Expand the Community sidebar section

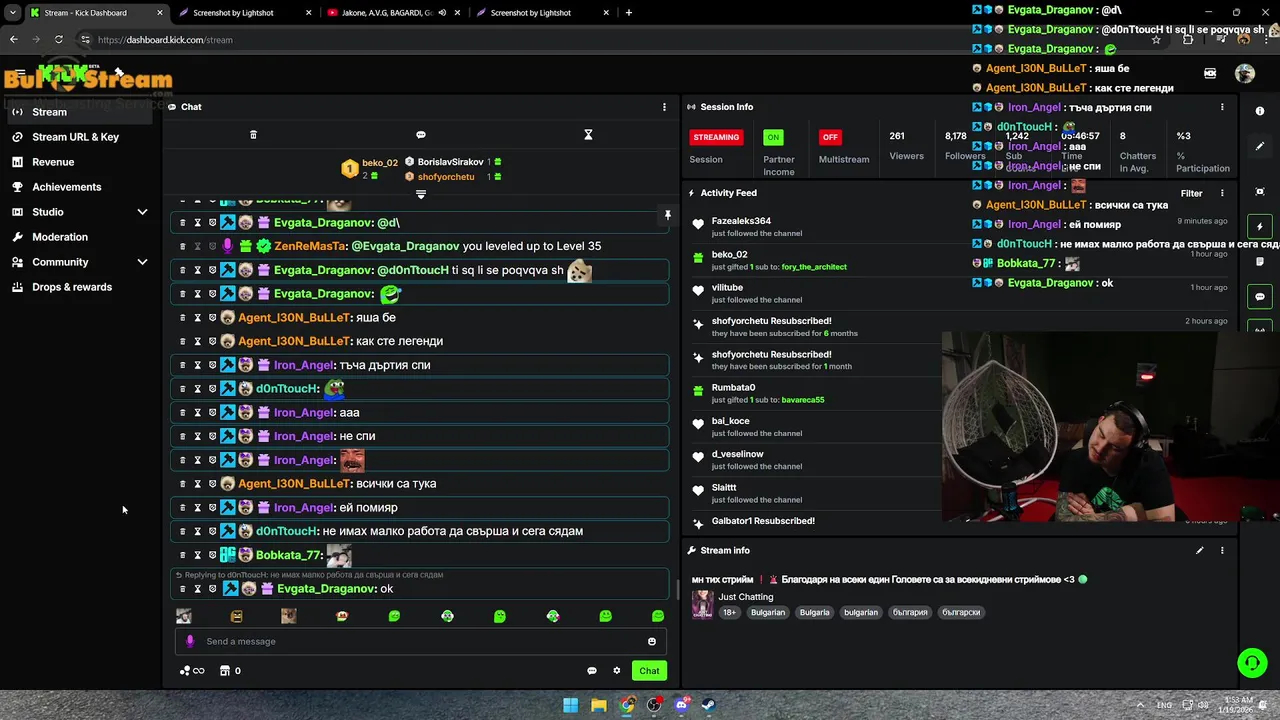(x=142, y=262)
